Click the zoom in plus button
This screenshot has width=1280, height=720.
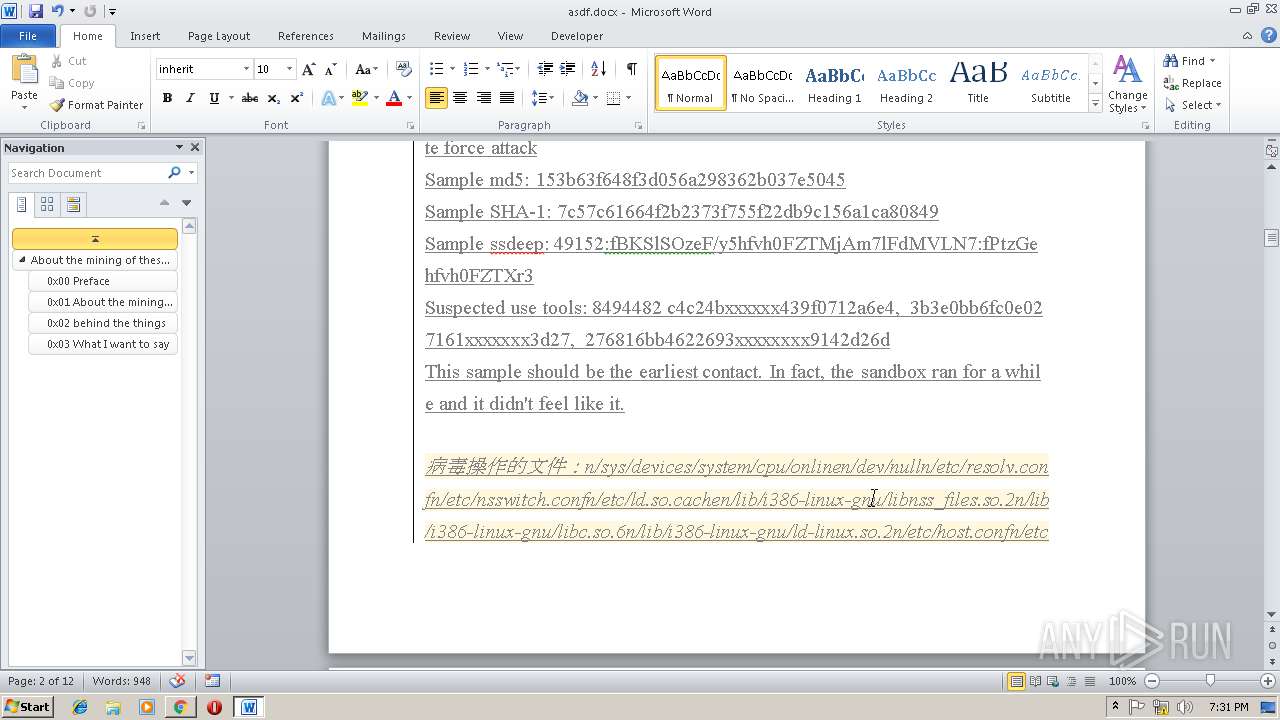[x=1268, y=681]
